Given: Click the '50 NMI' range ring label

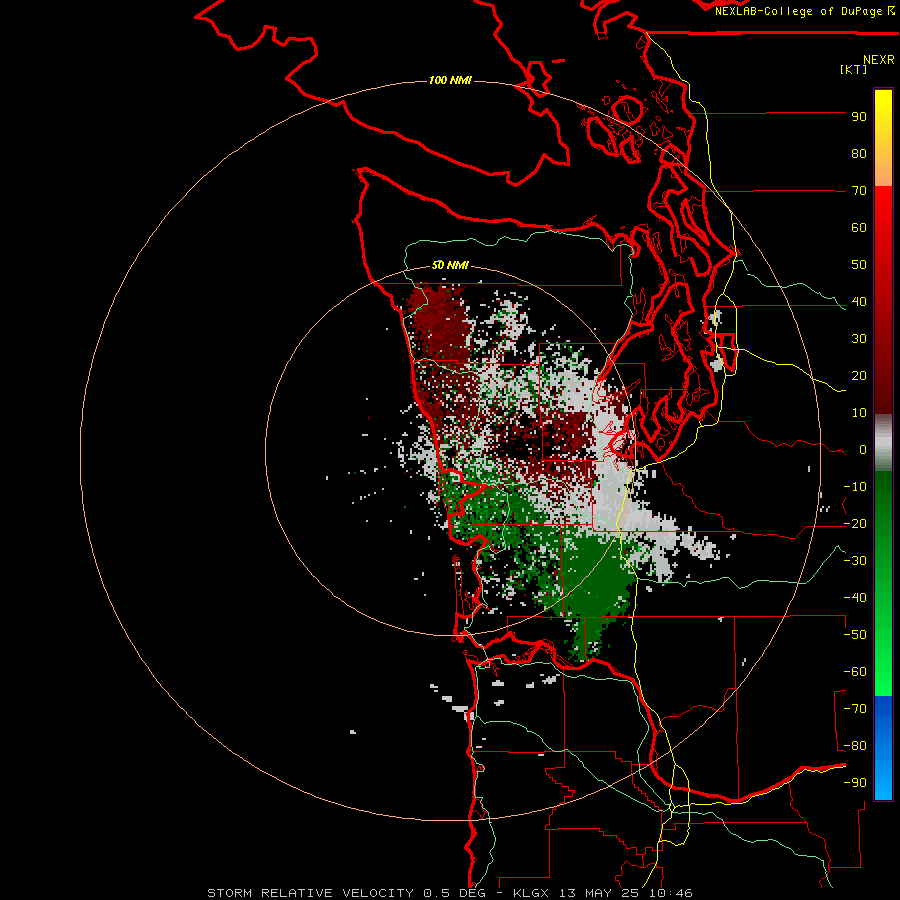Looking at the screenshot, I should click(450, 265).
